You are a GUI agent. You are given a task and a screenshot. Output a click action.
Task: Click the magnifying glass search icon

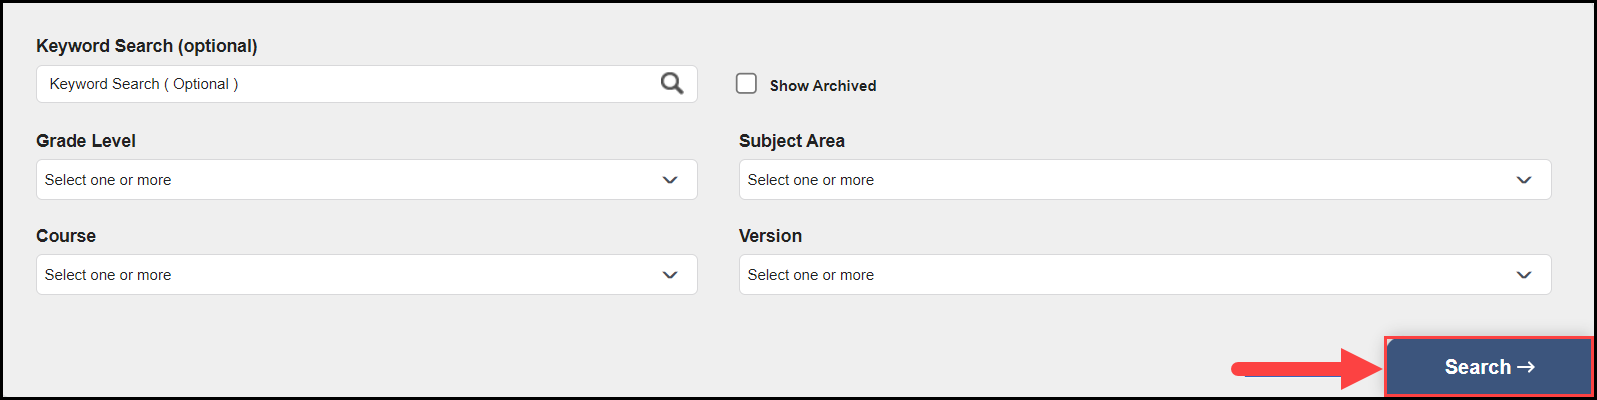[x=672, y=84]
